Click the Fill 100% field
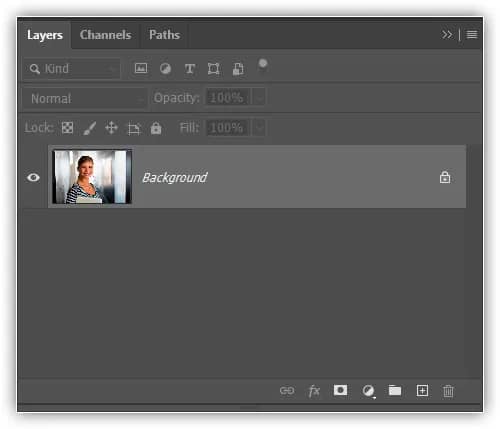The width and height of the screenshot is (500, 429). point(227,128)
